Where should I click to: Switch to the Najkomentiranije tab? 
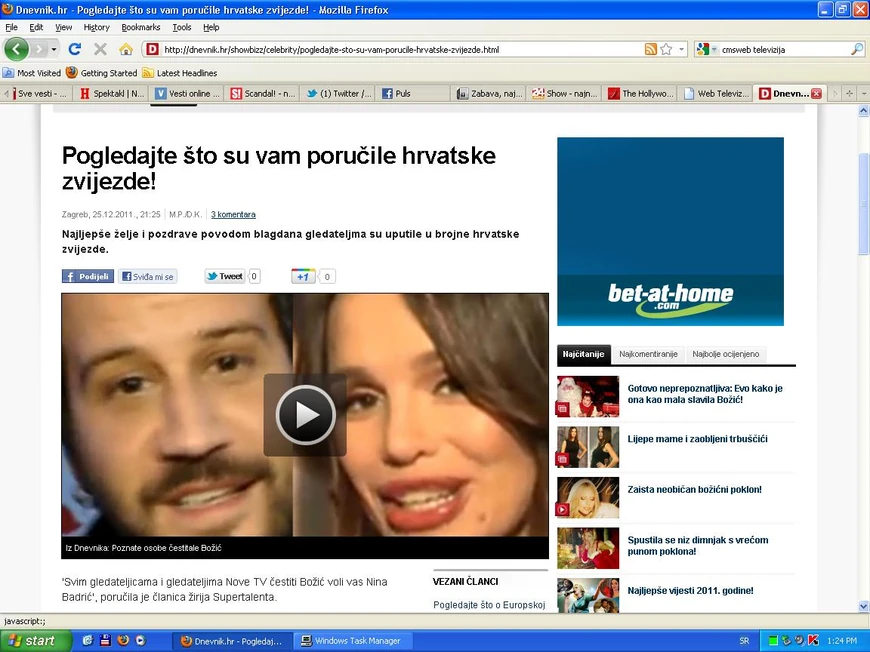tap(648, 354)
